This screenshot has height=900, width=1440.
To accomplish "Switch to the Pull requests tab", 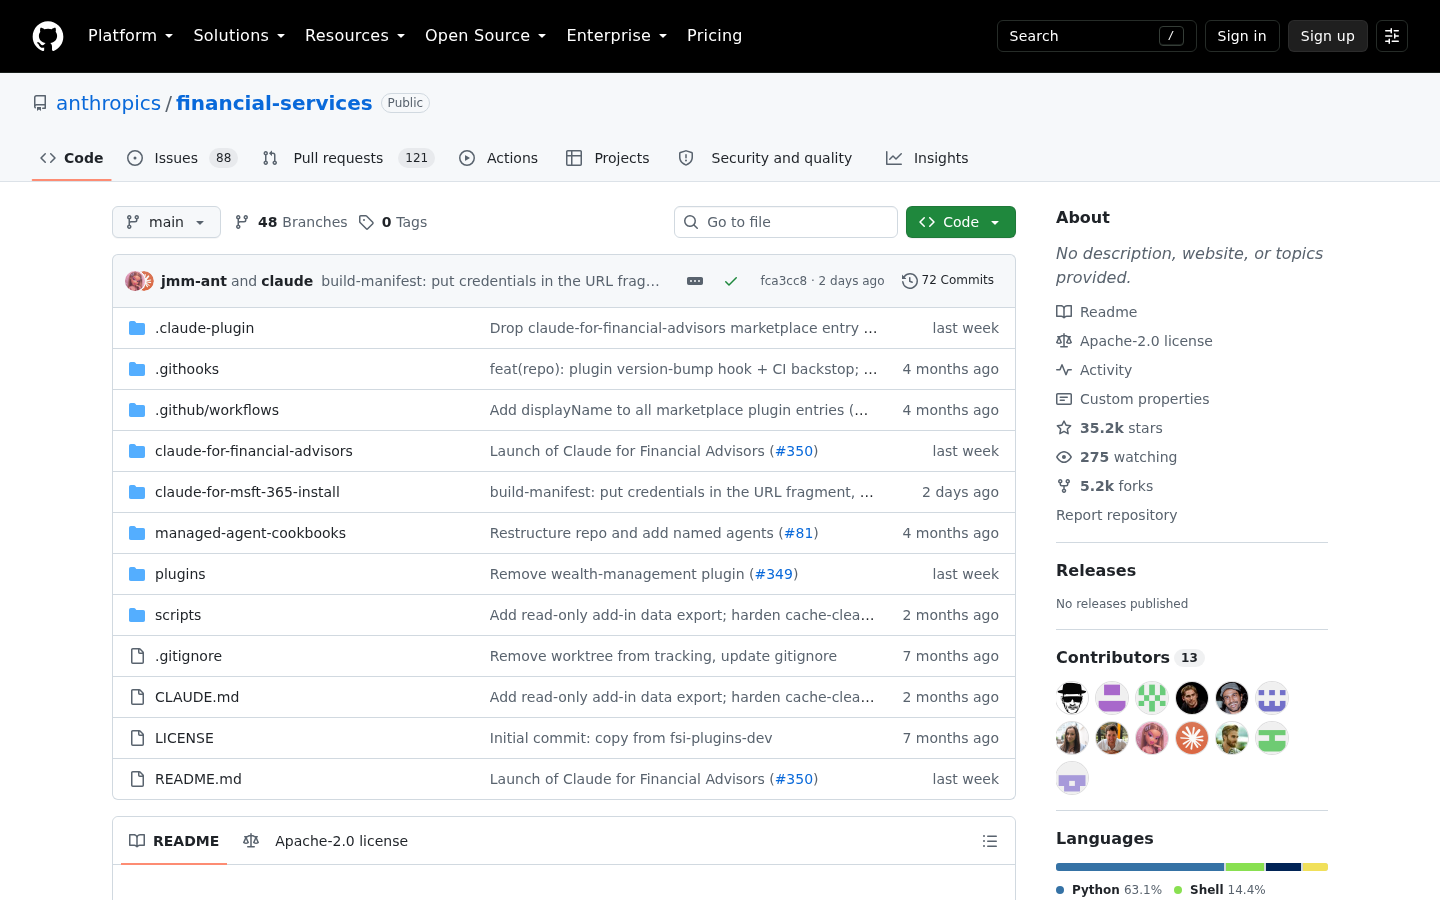I will pos(349,158).
